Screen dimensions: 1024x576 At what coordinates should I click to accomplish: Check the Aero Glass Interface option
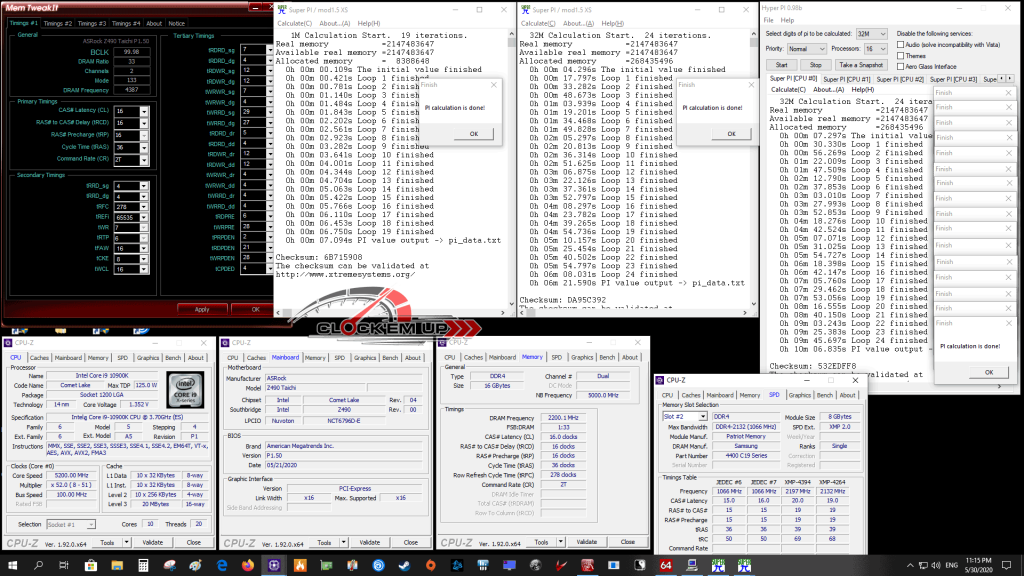[x=901, y=67]
